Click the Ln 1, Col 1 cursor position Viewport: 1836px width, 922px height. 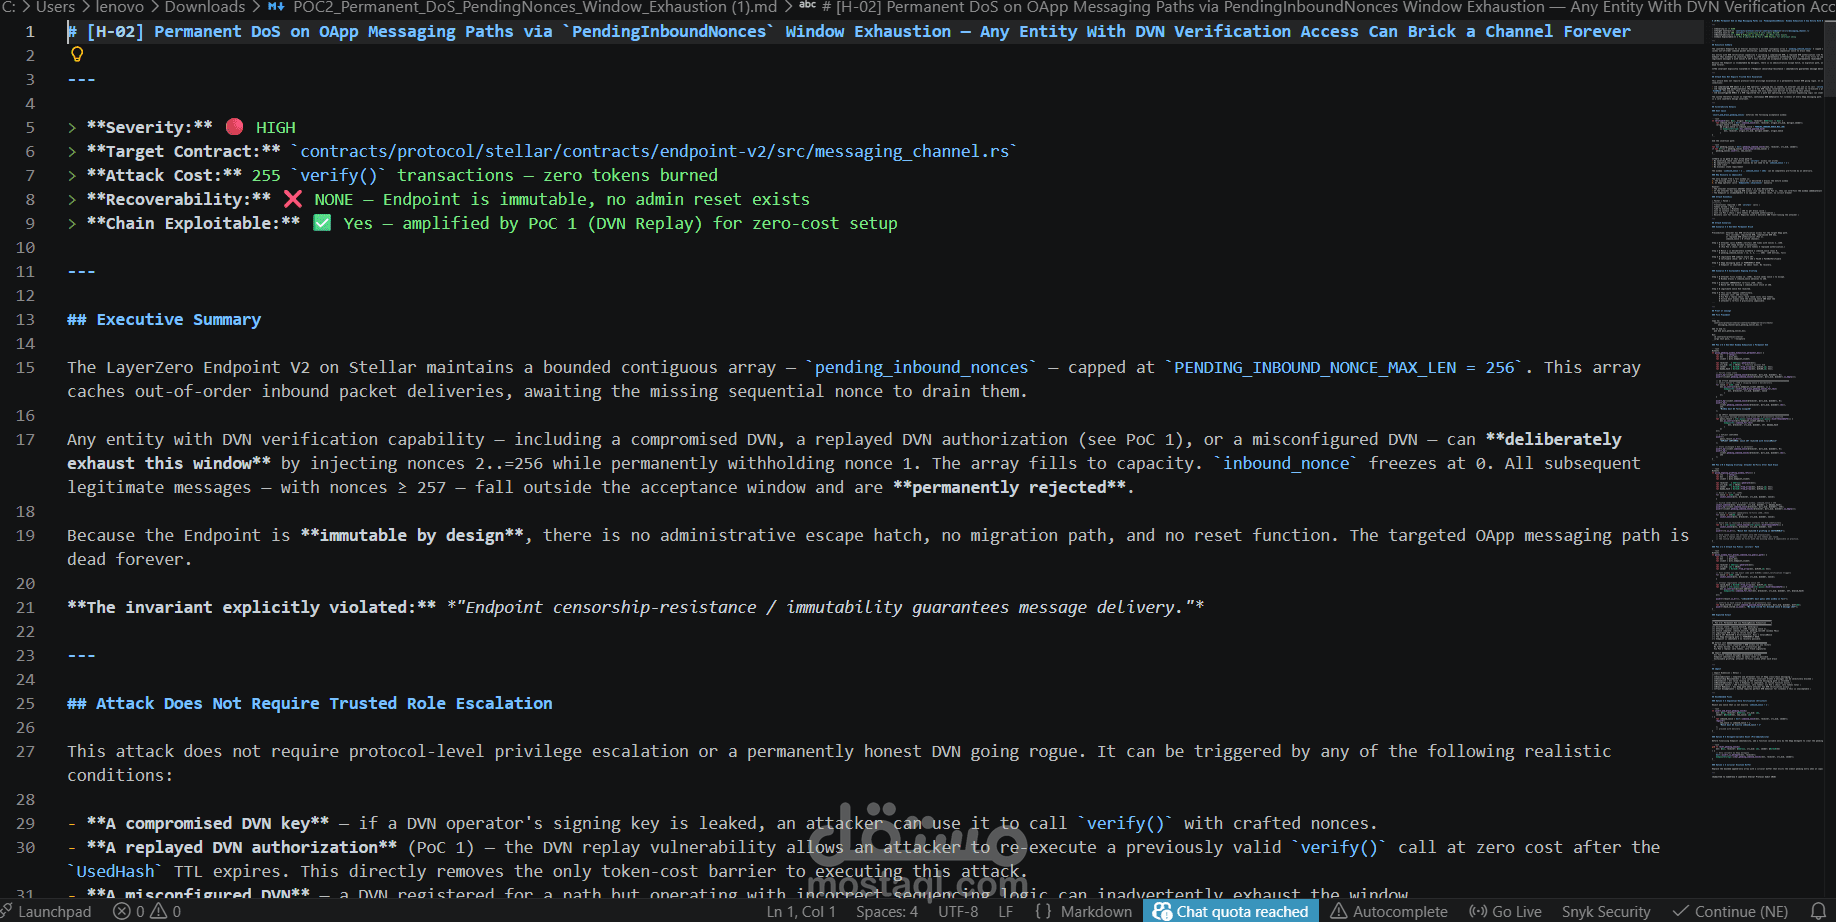(801, 911)
